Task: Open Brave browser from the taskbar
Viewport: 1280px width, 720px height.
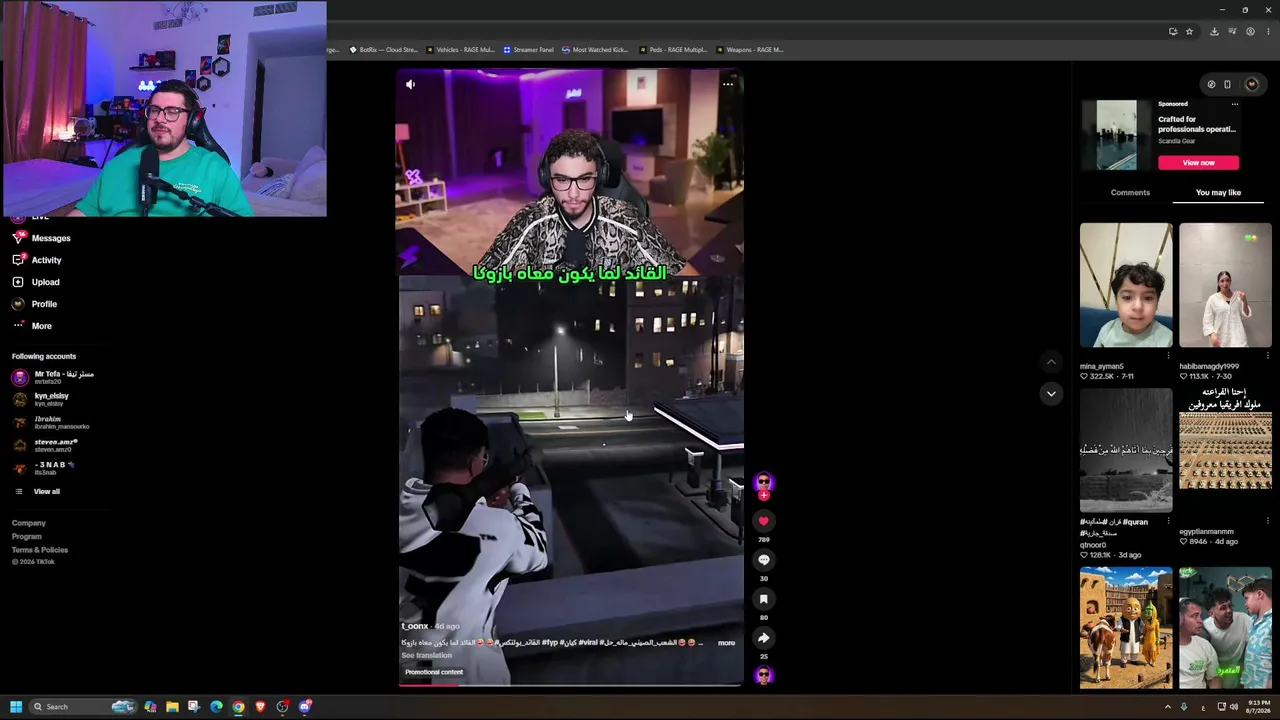Action: click(x=260, y=707)
